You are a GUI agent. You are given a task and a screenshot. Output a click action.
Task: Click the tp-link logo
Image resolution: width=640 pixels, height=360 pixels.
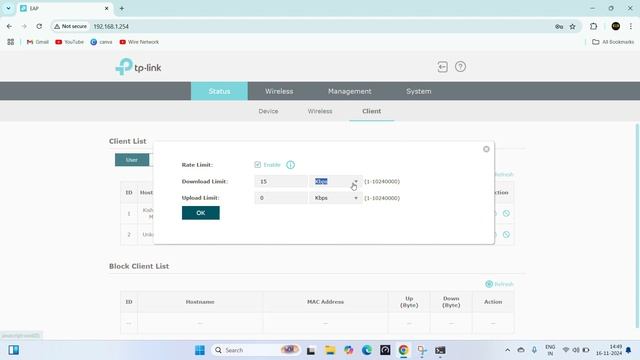(x=138, y=67)
